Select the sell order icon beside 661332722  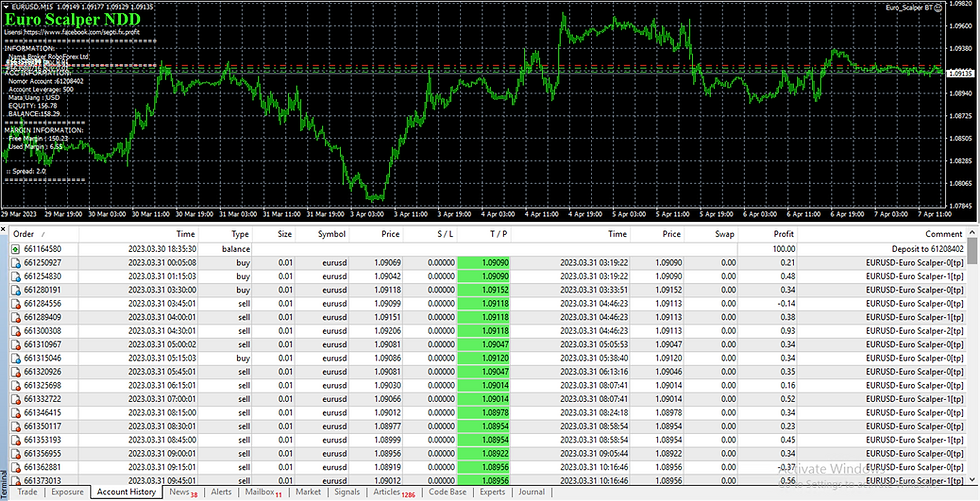(16, 399)
